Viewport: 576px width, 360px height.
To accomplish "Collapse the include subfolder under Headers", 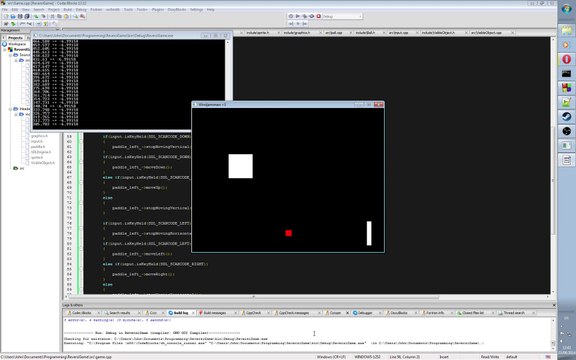I will [16, 114].
